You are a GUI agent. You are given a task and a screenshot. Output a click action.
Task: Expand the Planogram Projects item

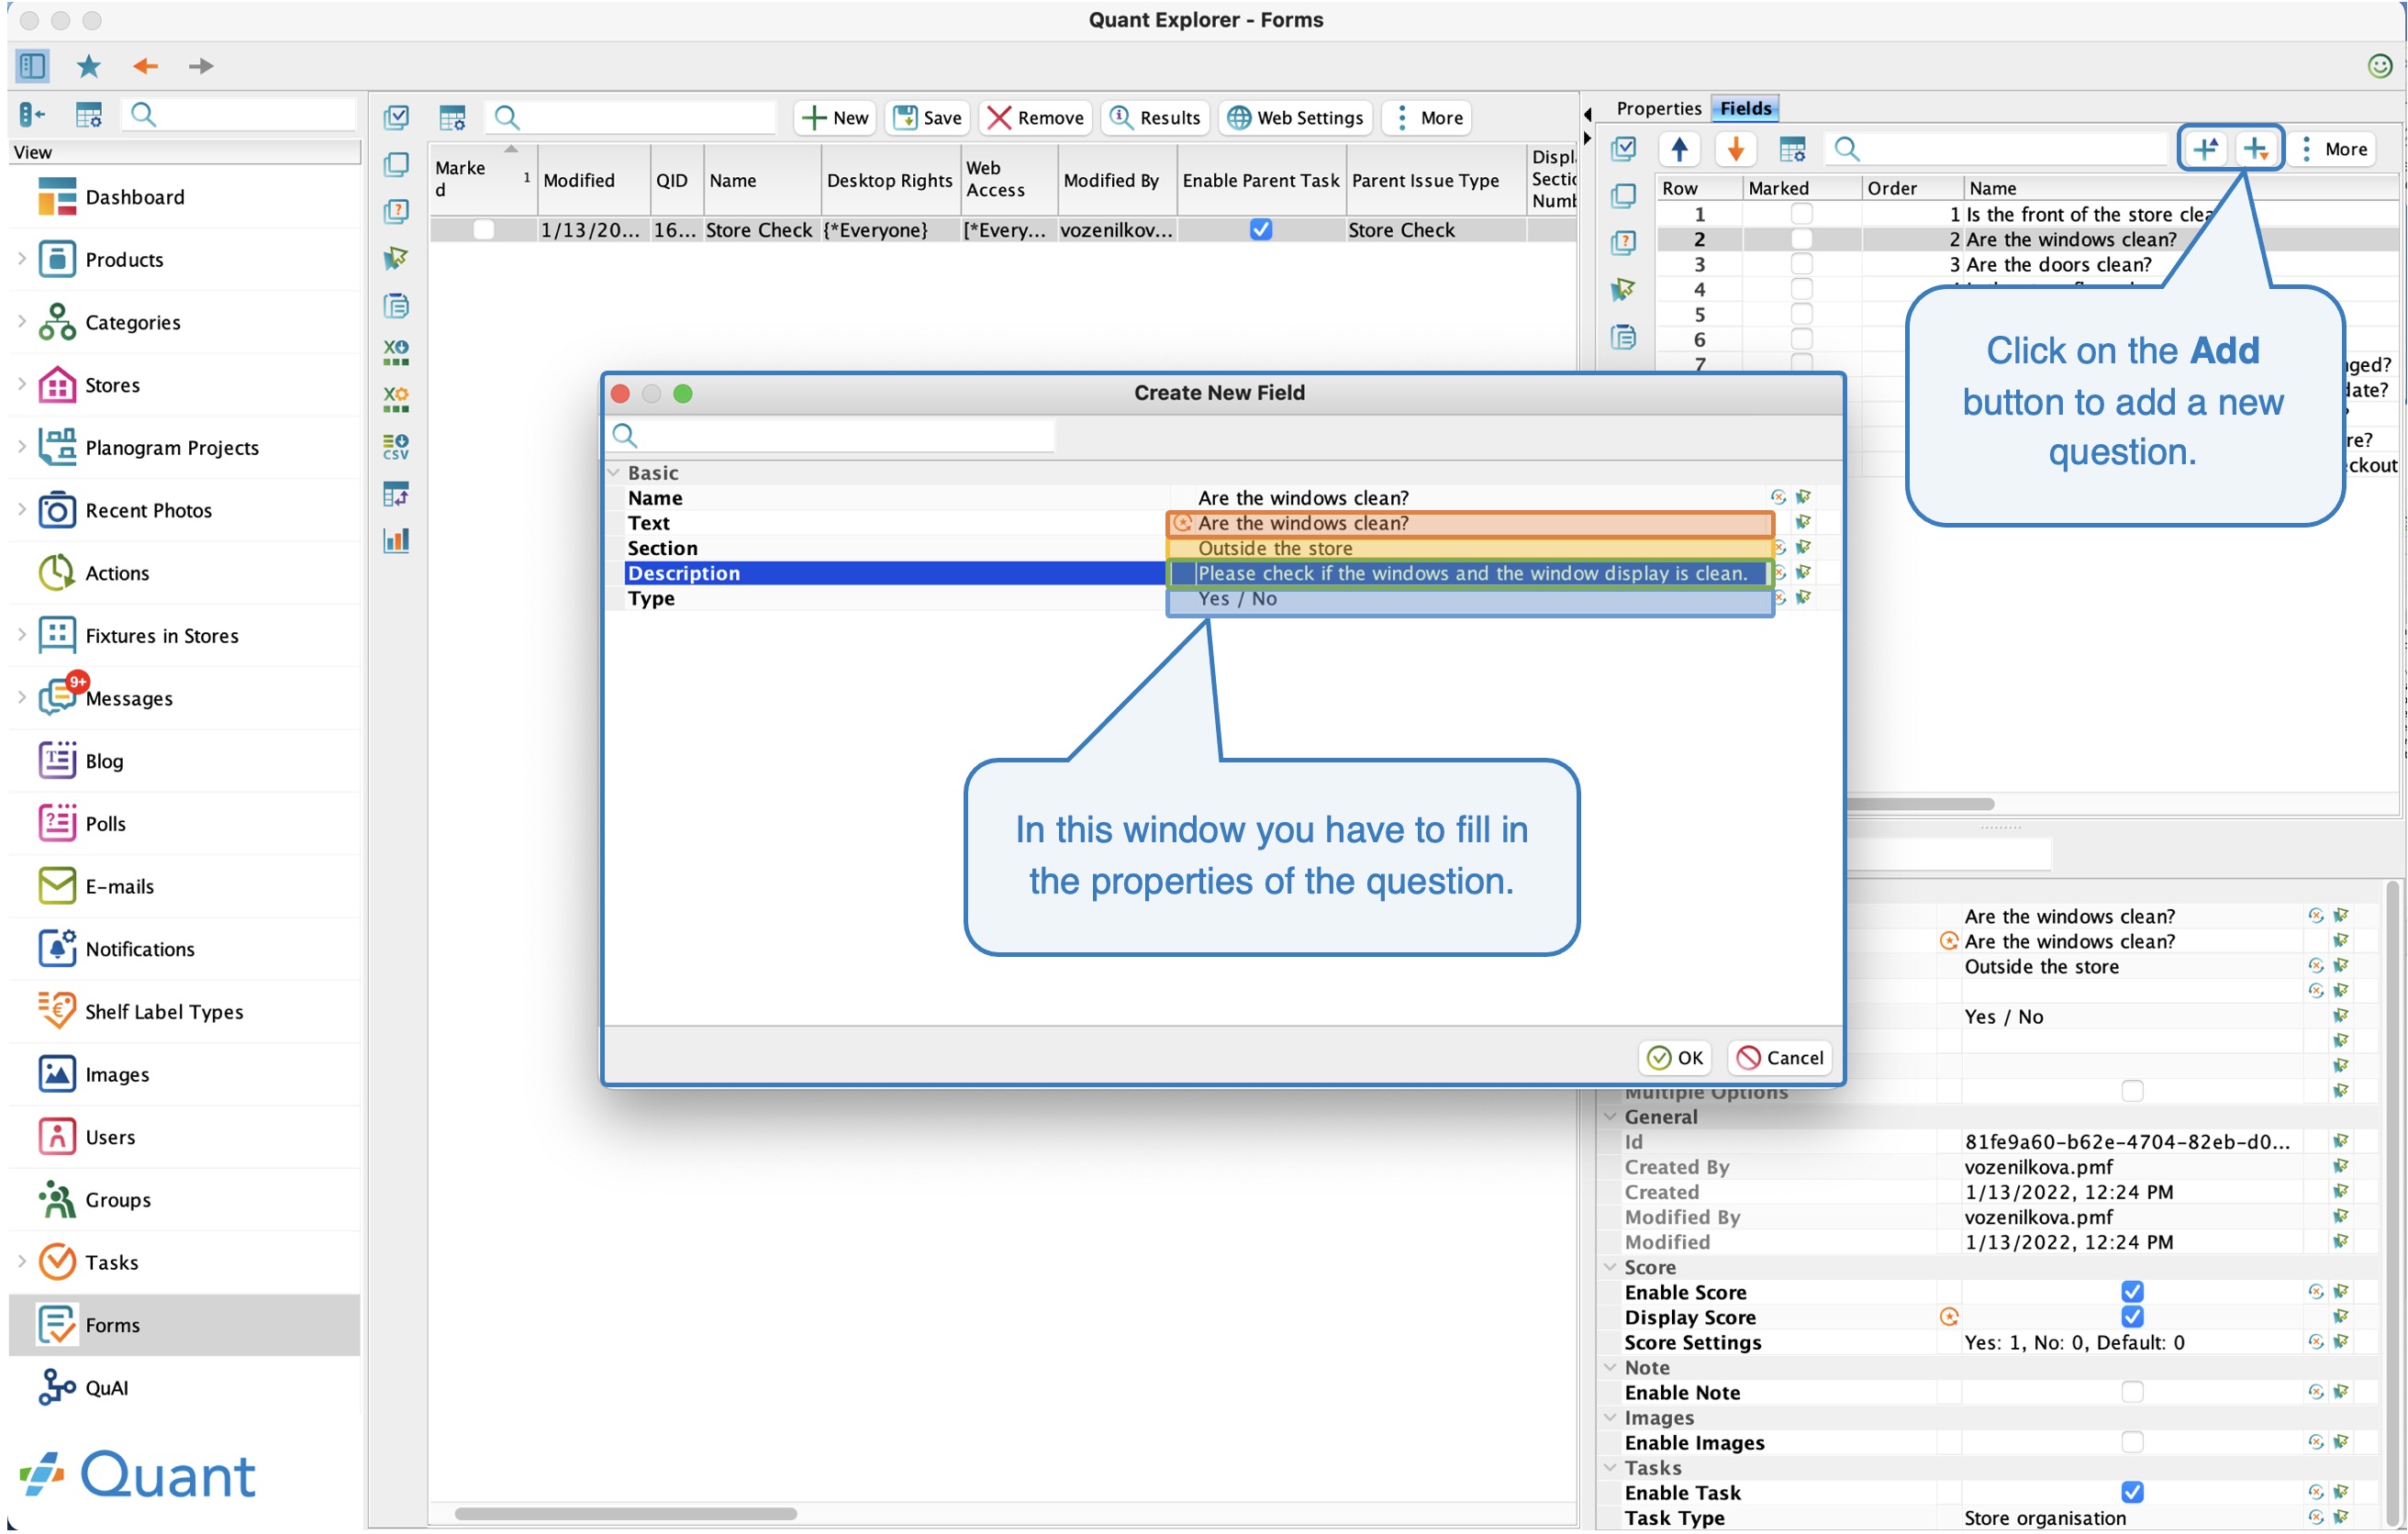coord(22,447)
